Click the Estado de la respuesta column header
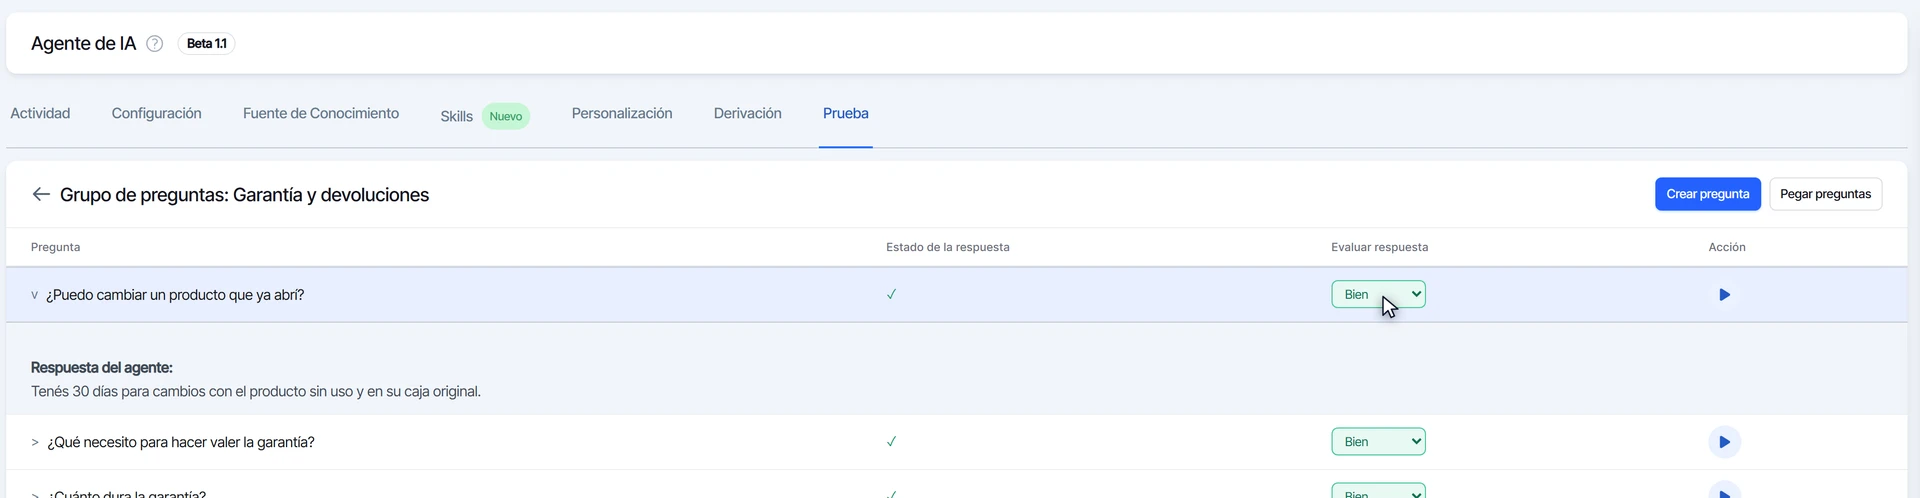This screenshot has width=1920, height=498. tap(948, 247)
